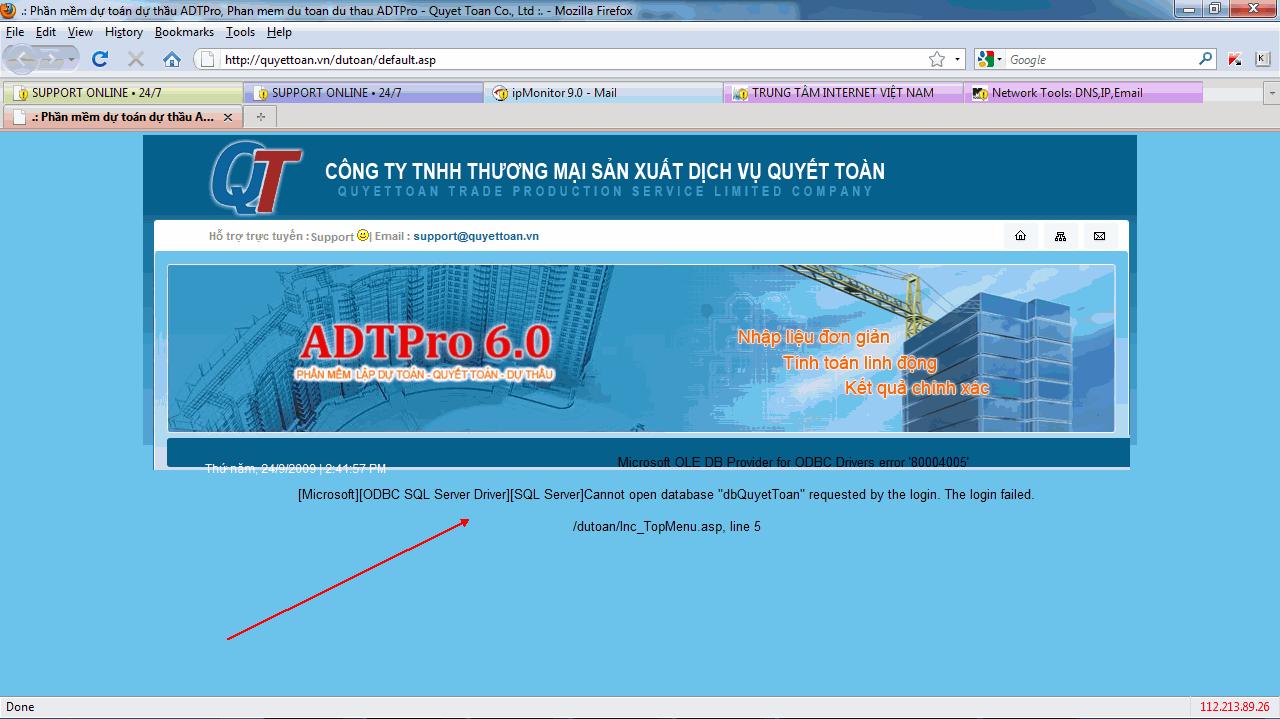Reload the current page
The width and height of the screenshot is (1280, 719).
100,59
